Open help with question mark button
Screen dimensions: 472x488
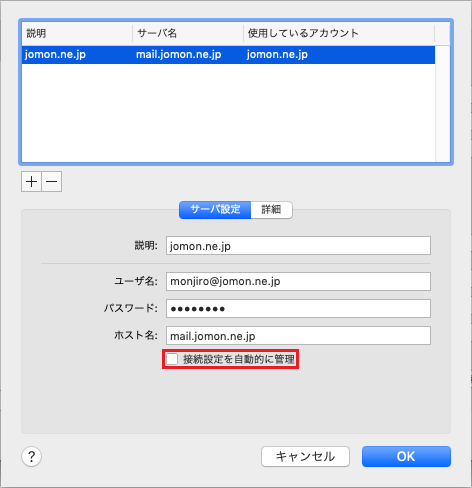point(32,456)
